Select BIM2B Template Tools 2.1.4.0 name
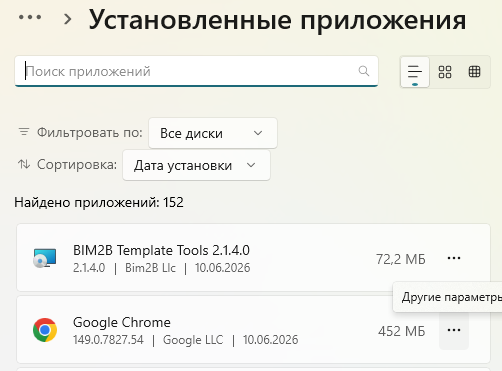This screenshot has height=371, width=502. (161, 250)
